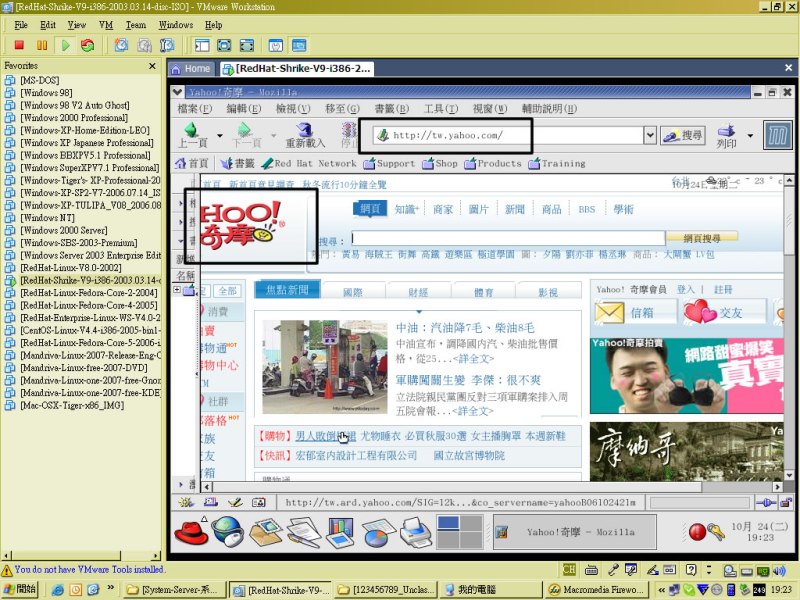
Task: Select the 財經 news tab on Yahoo
Action: pyautogui.click(x=418, y=292)
